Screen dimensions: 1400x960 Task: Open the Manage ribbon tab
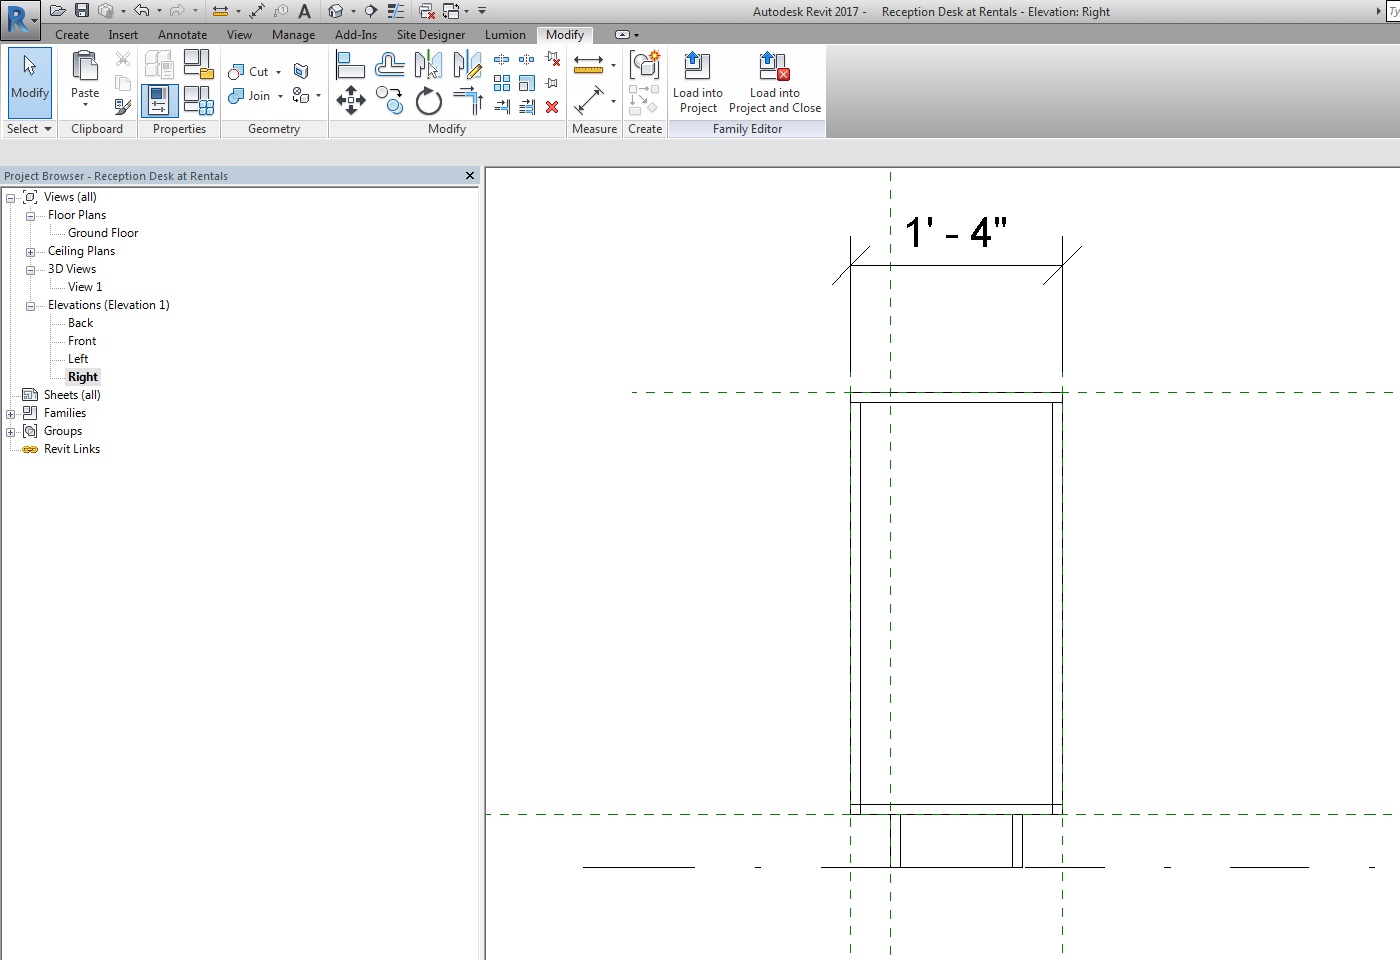click(x=293, y=35)
